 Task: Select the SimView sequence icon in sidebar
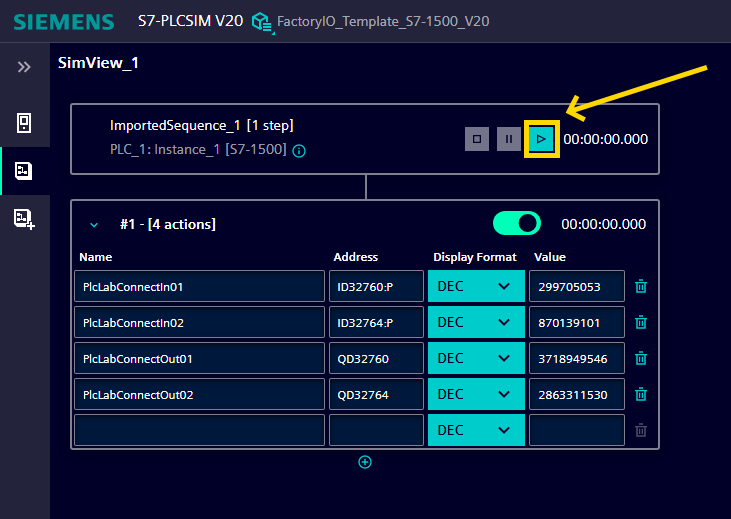(24, 171)
